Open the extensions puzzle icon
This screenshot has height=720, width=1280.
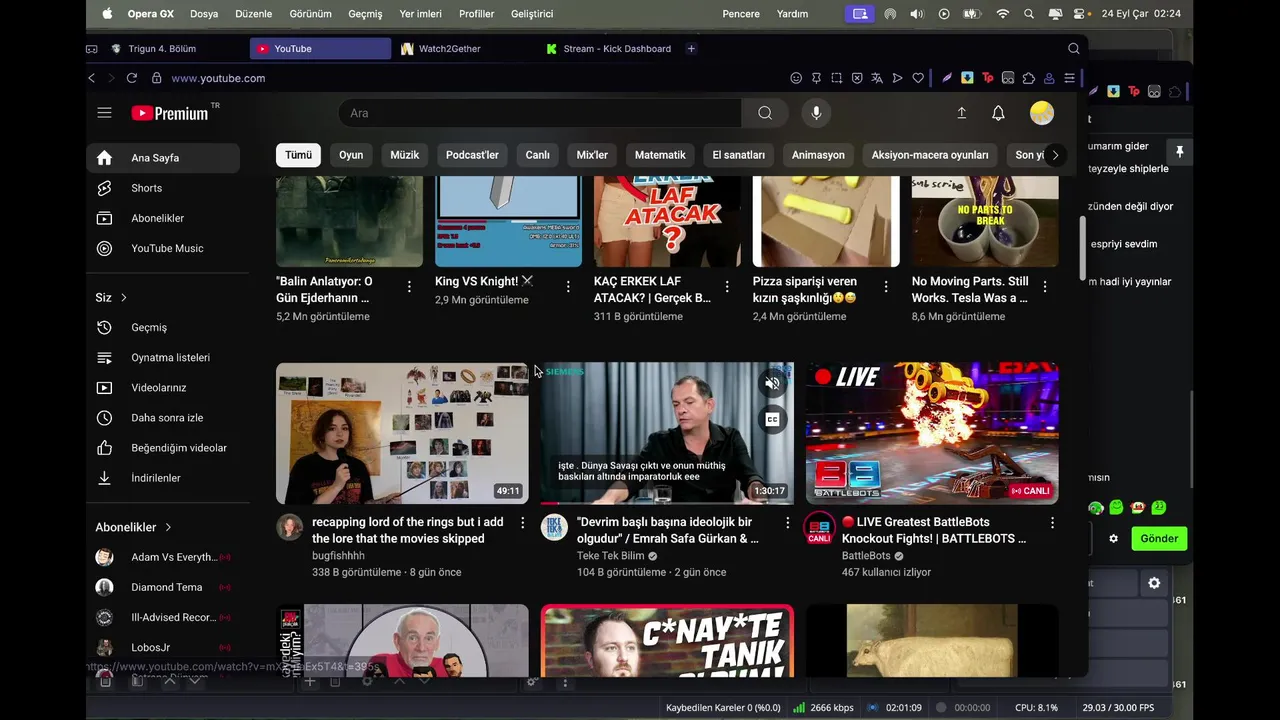1028,78
